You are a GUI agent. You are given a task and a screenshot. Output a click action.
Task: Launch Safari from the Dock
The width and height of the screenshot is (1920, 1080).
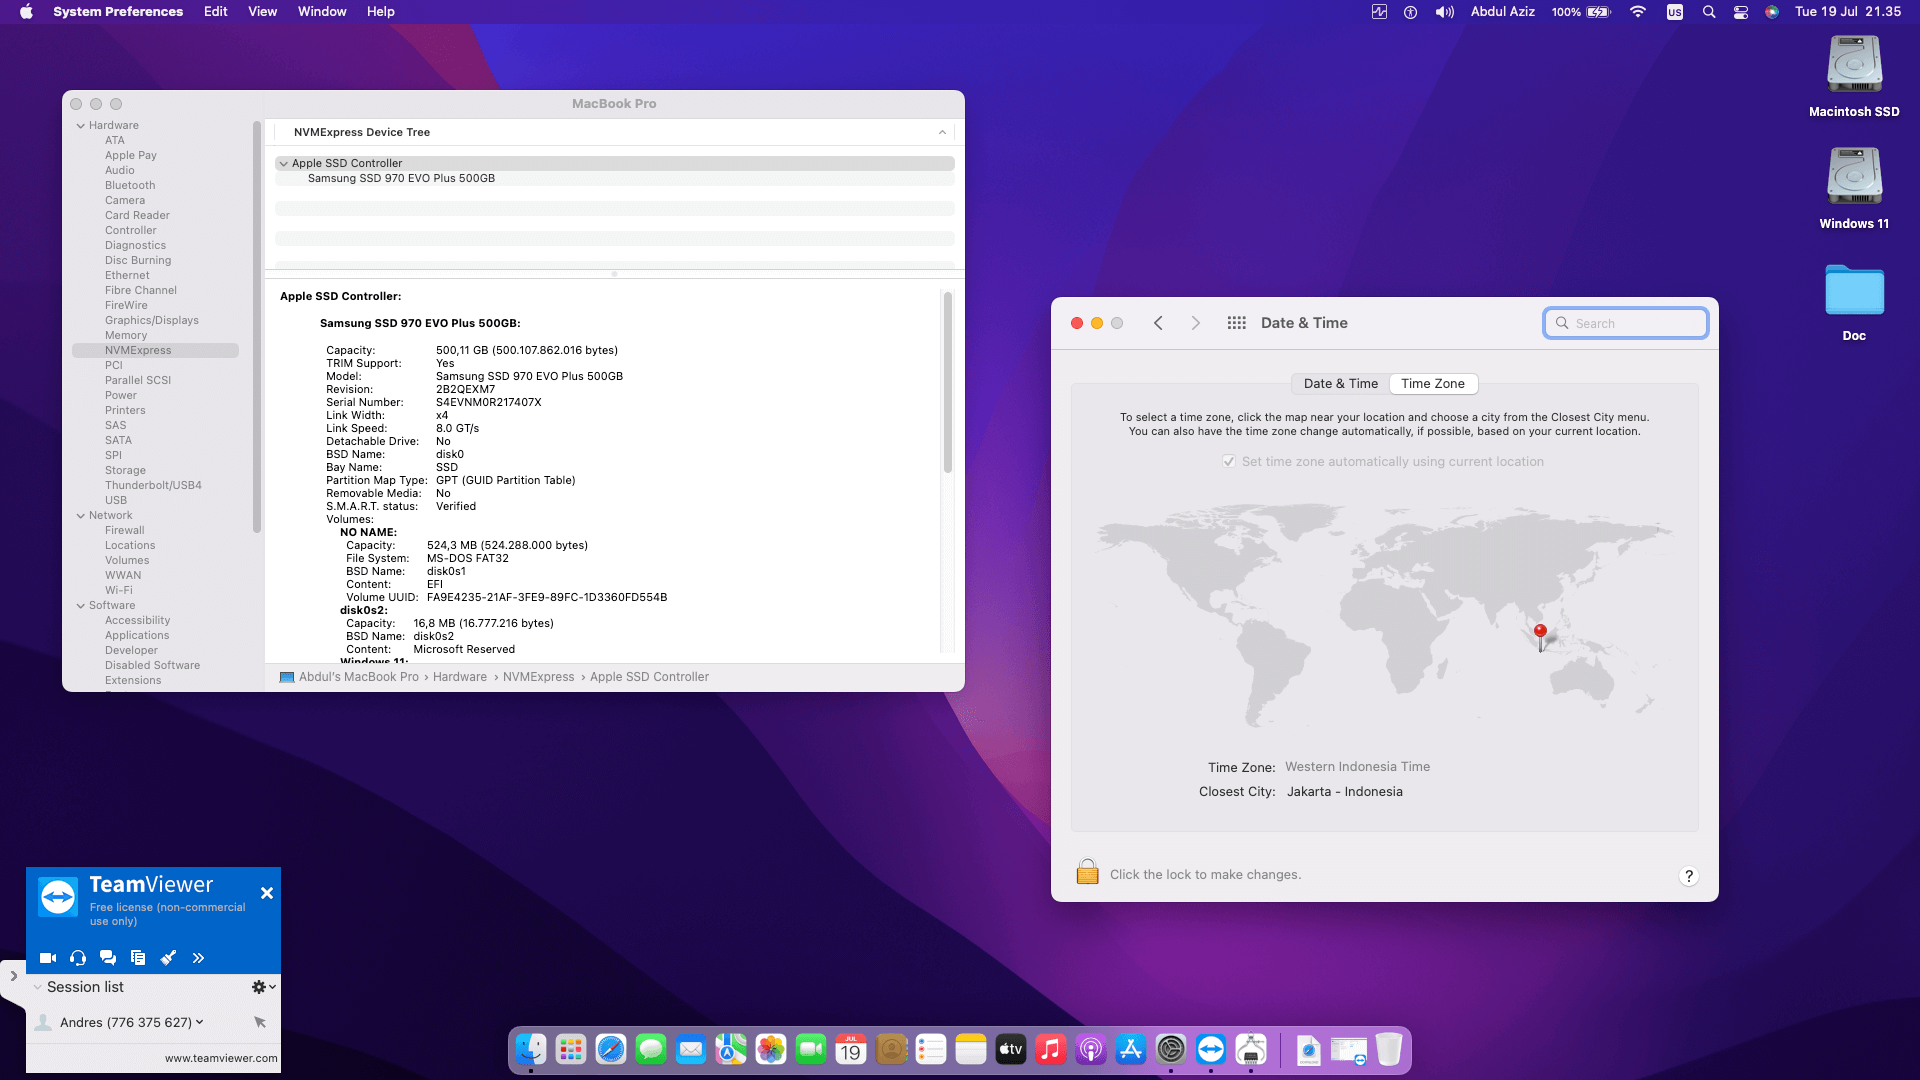click(611, 1049)
